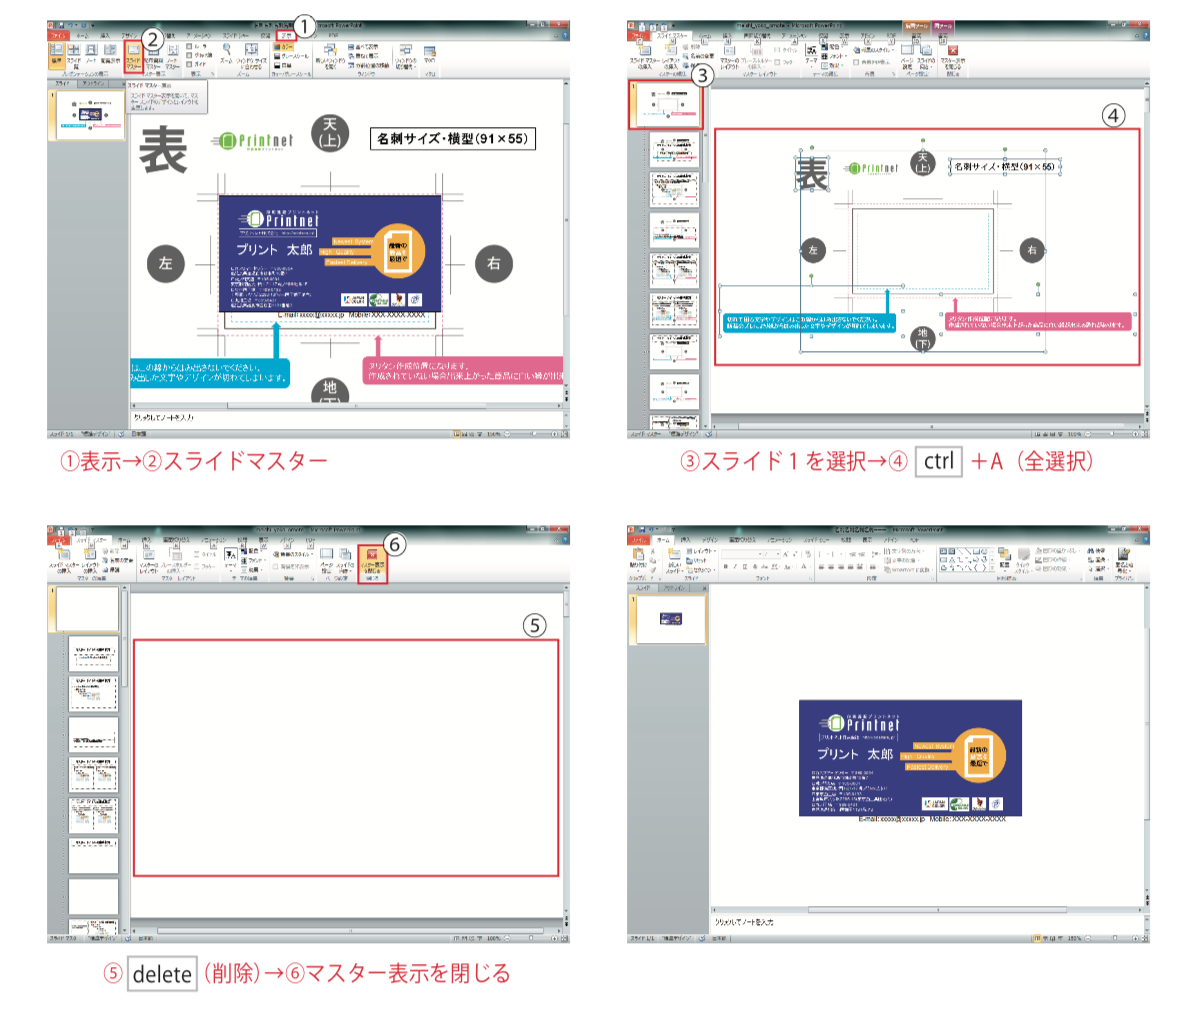Click Fit to Window icon, top-left window

click(x=251, y=55)
